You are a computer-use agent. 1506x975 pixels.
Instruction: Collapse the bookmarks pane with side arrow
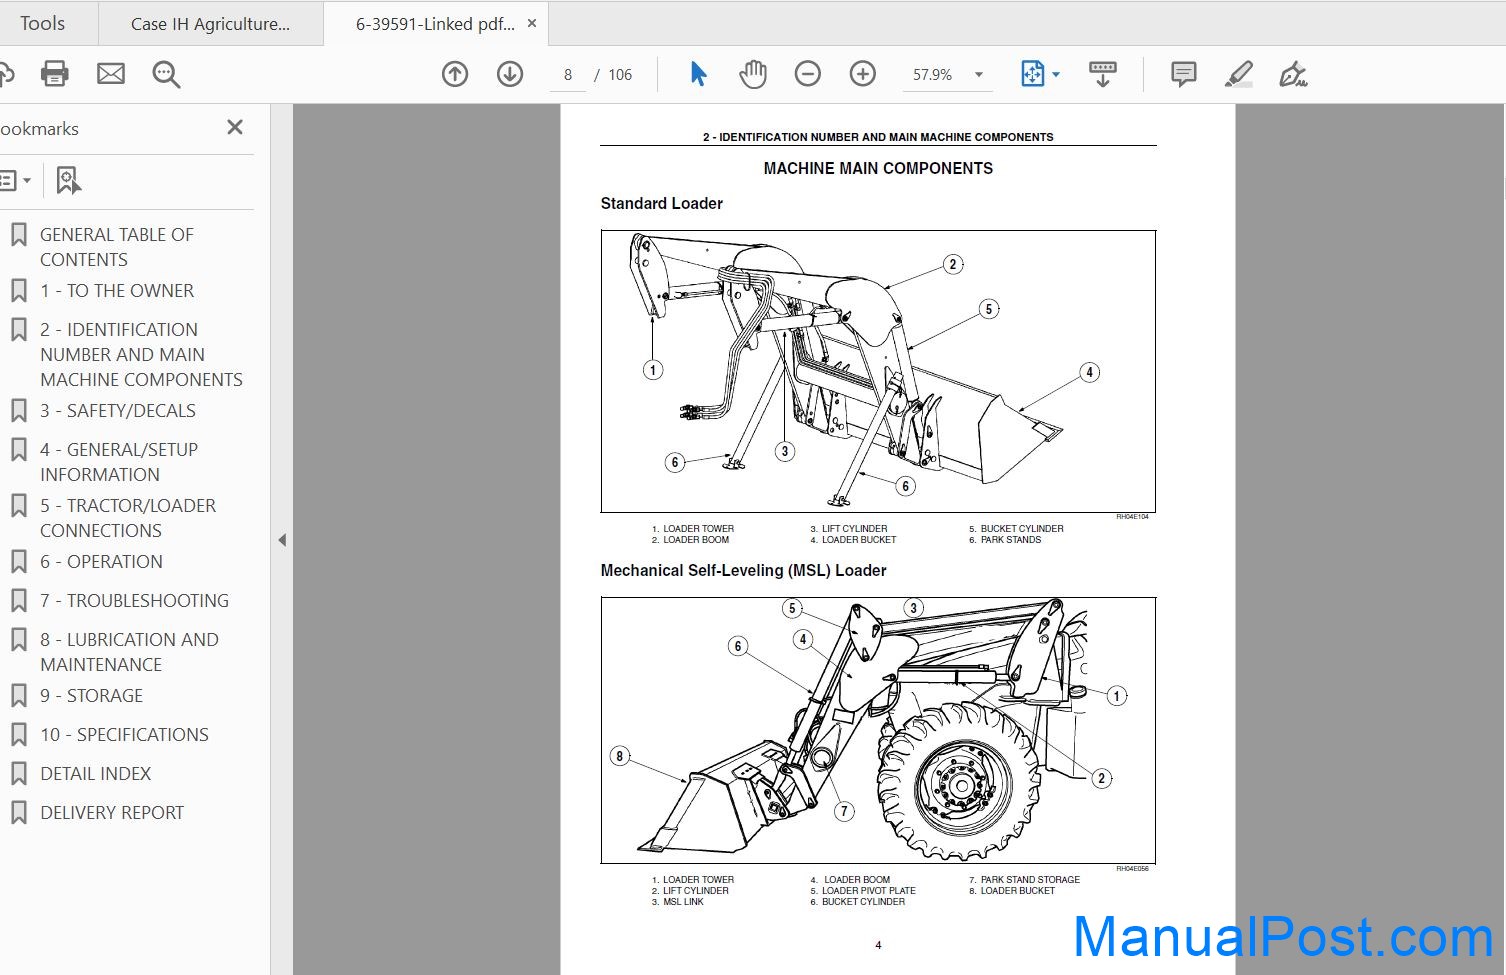coord(282,540)
